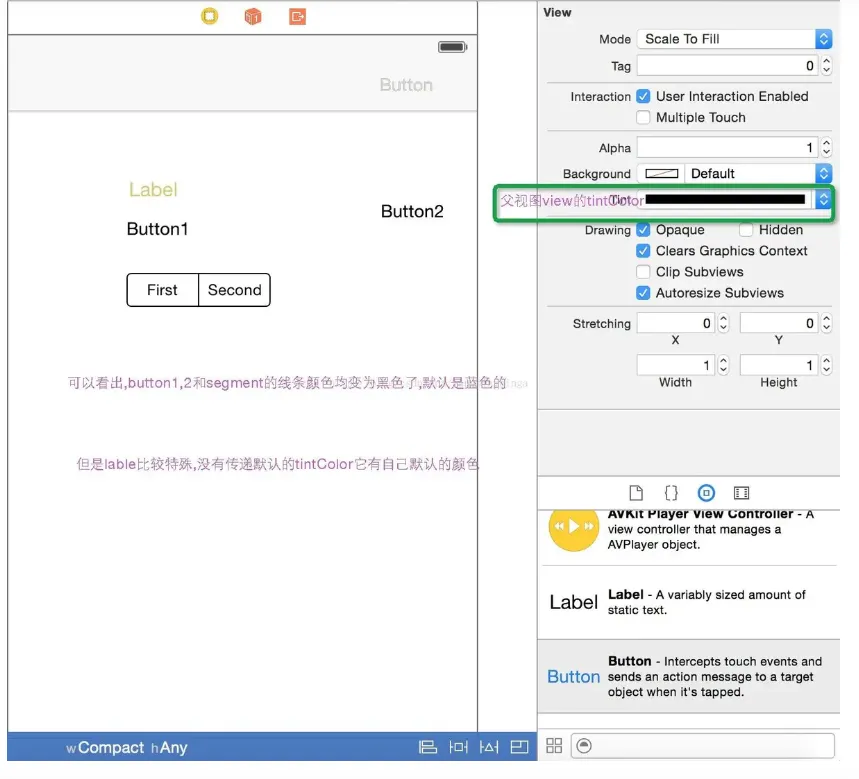Enable Multiple Touch checkbox

(643, 117)
